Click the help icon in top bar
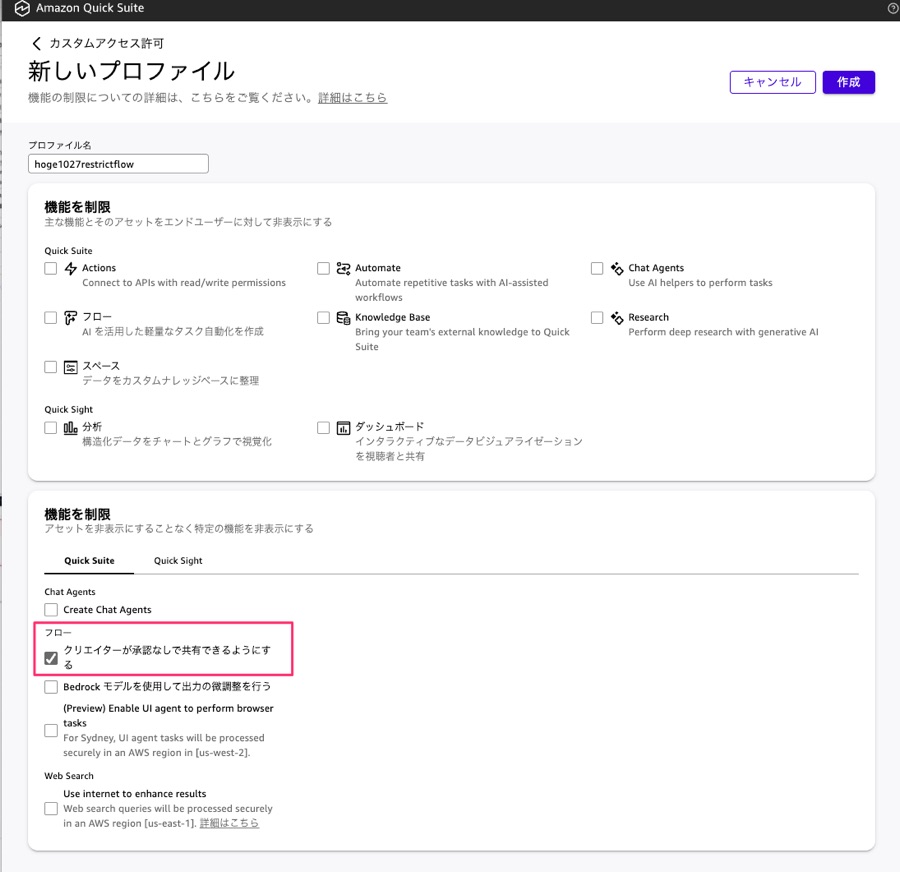This screenshot has height=872, width=900. point(892,8)
